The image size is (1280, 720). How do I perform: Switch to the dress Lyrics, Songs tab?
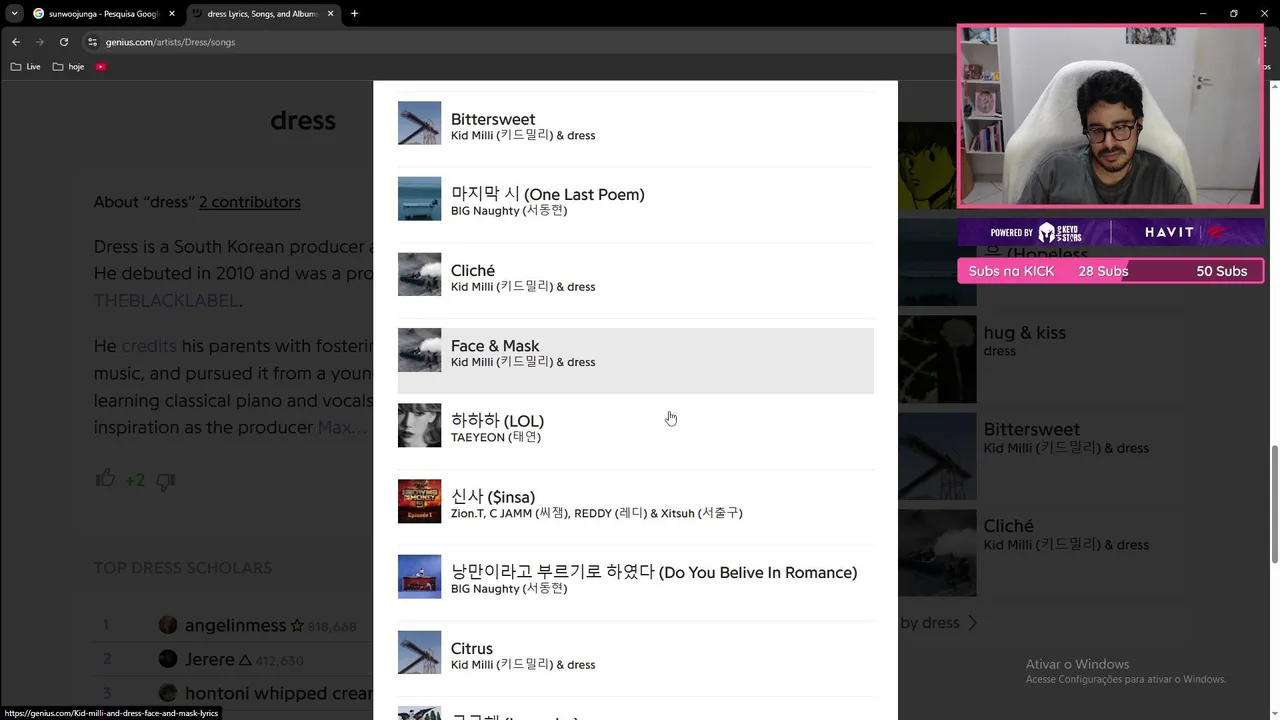point(262,14)
